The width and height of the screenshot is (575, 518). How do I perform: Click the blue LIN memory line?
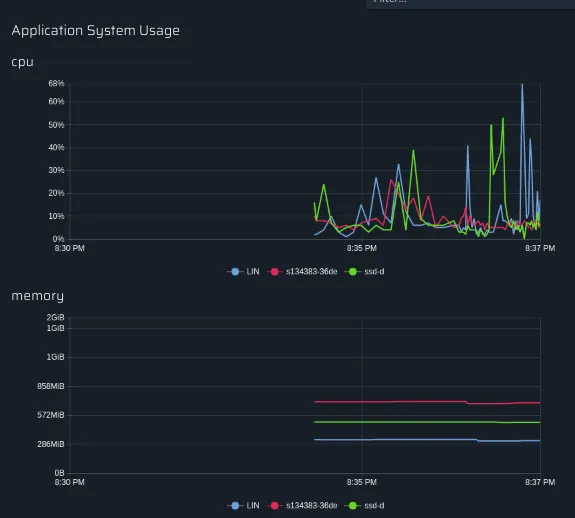click(427, 440)
